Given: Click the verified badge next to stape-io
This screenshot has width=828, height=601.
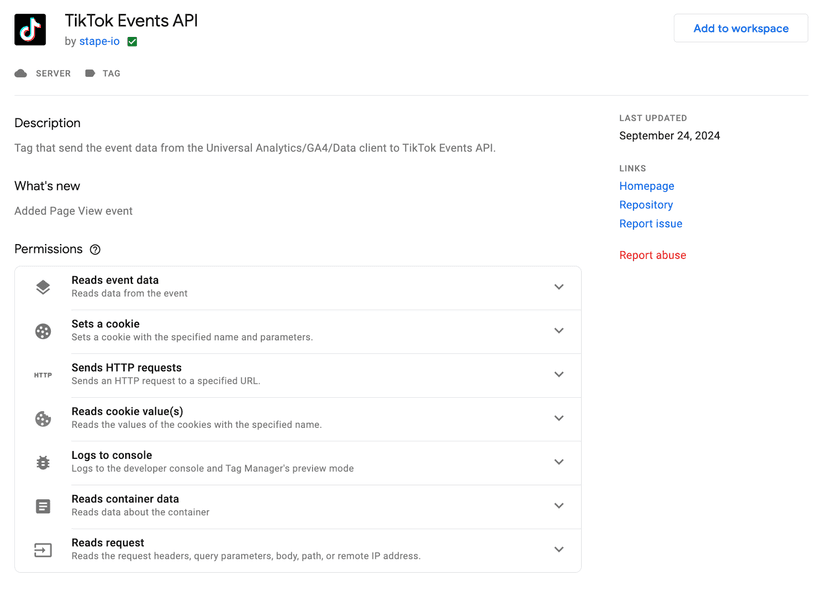Looking at the screenshot, I should [x=131, y=42].
